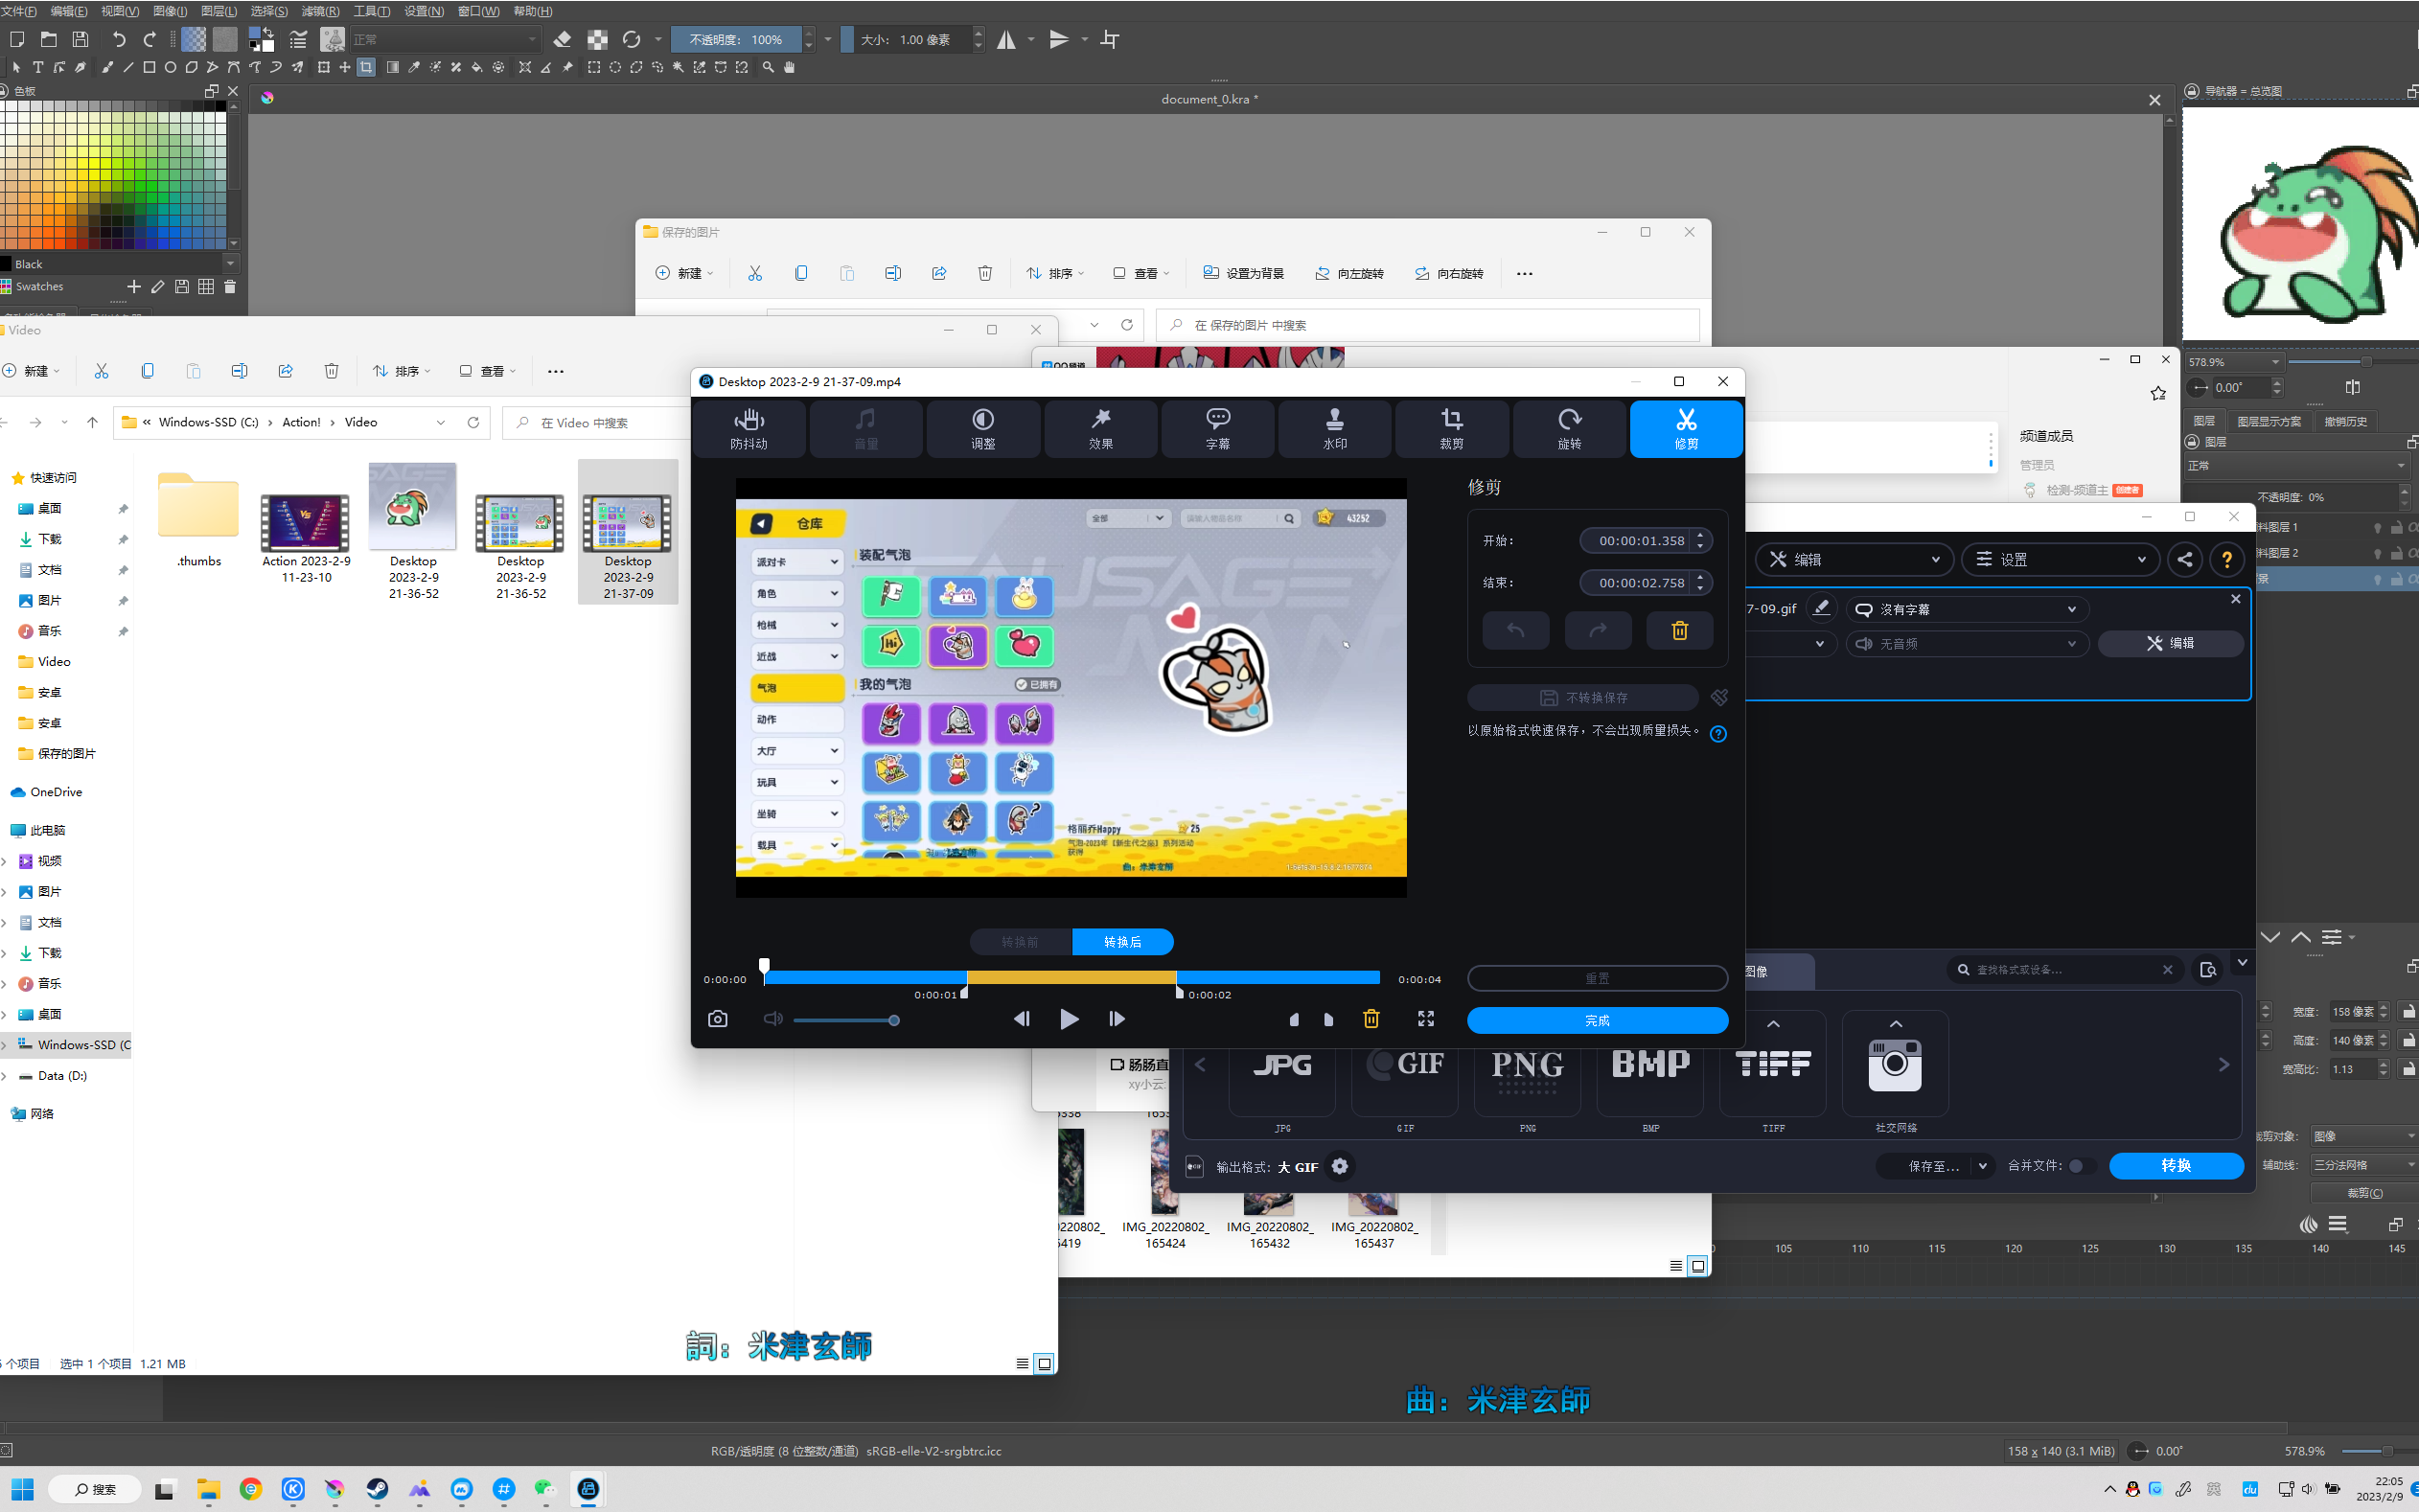Open Krita's 滤镜 (Filter) menu
The image size is (2419, 1512).
tap(320, 11)
